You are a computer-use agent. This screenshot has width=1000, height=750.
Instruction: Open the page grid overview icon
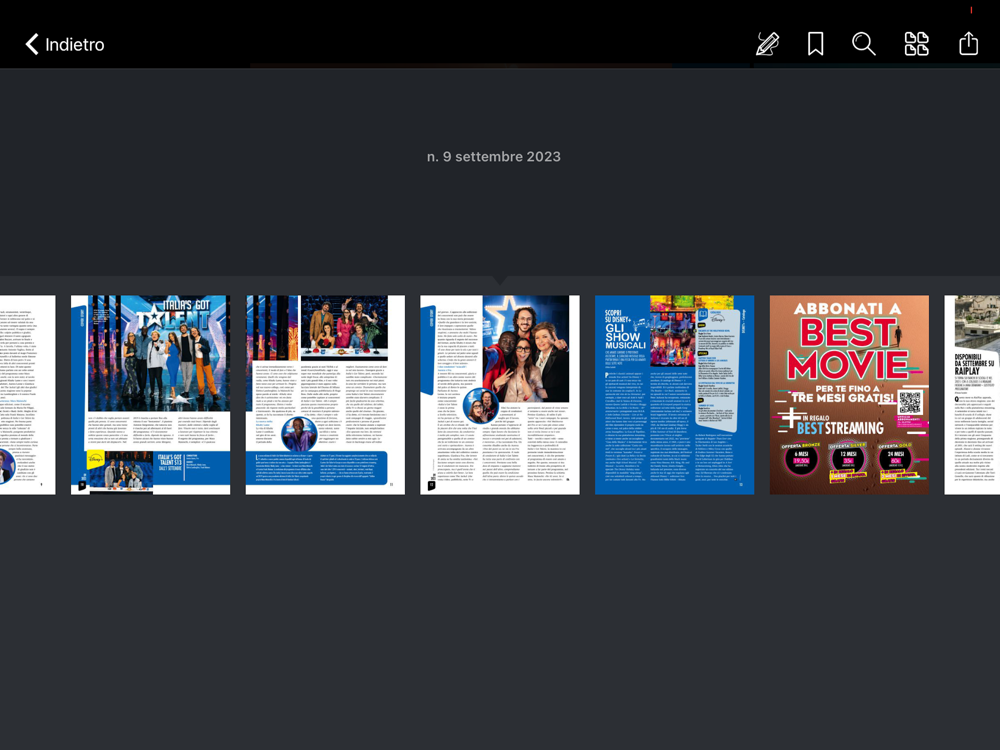(916, 44)
